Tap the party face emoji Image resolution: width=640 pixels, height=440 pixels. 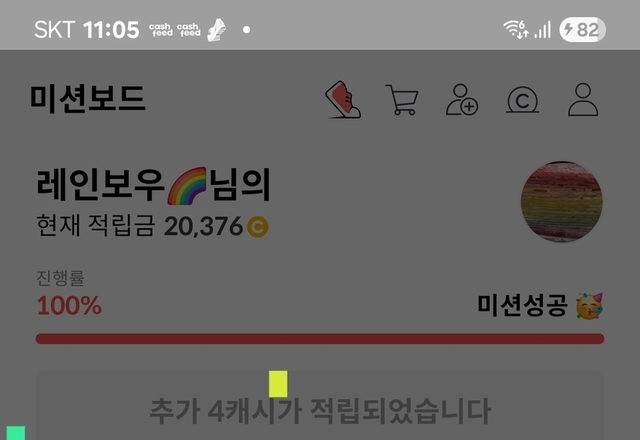coord(589,306)
